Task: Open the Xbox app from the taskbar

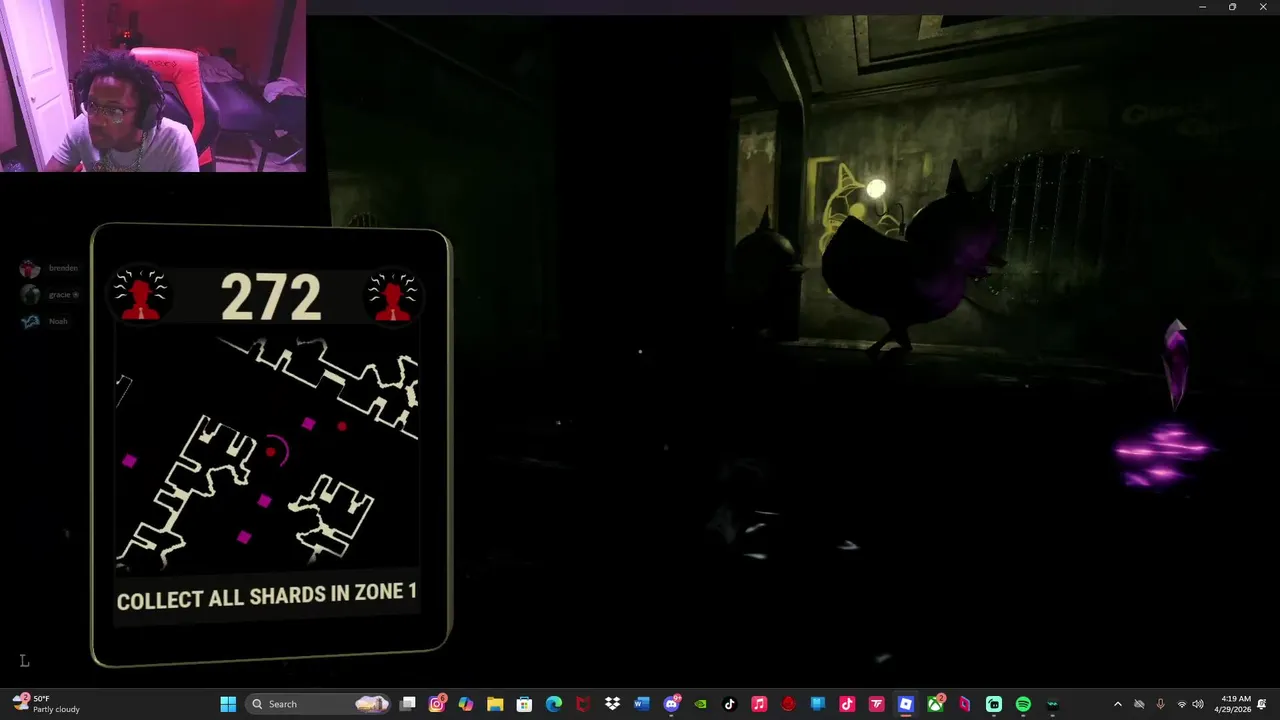Action: (x=935, y=704)
